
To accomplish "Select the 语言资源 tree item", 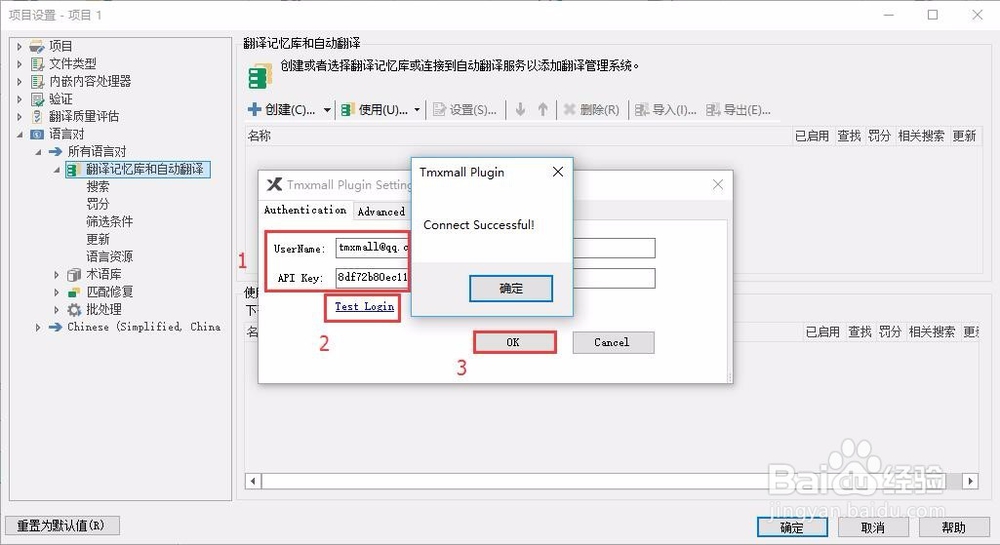I will coord(110,257).
